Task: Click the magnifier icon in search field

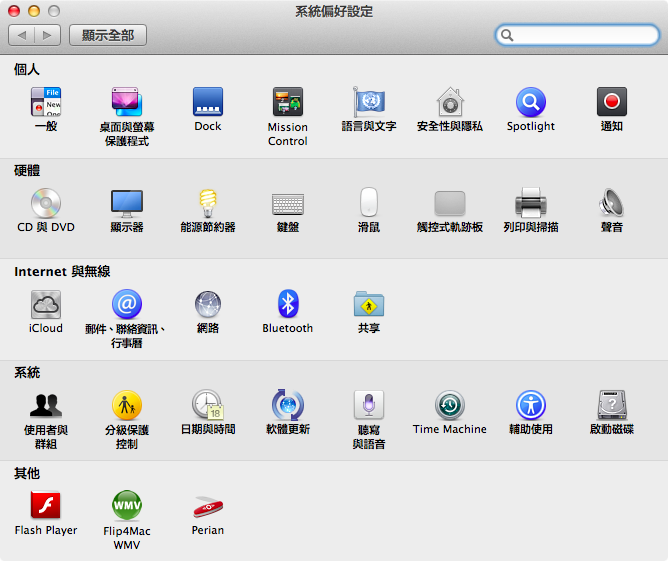Action: [507, 35]
